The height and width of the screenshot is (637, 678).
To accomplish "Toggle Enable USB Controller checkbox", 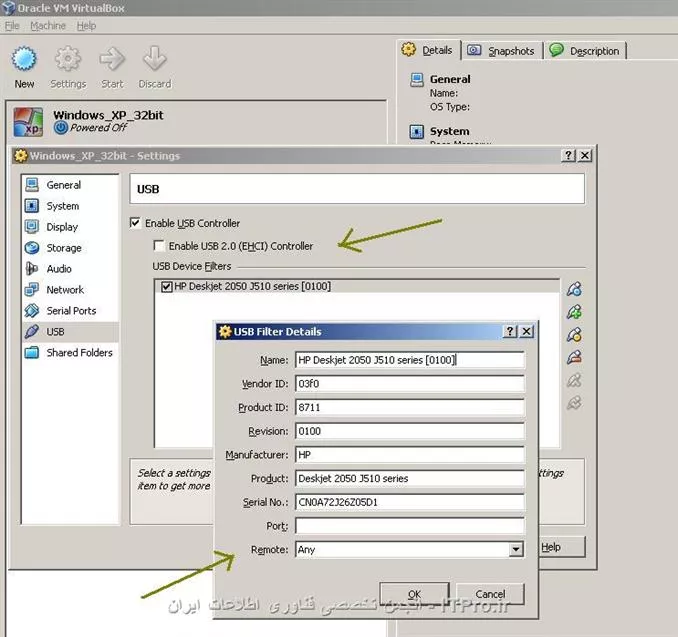I will point(135,223).
